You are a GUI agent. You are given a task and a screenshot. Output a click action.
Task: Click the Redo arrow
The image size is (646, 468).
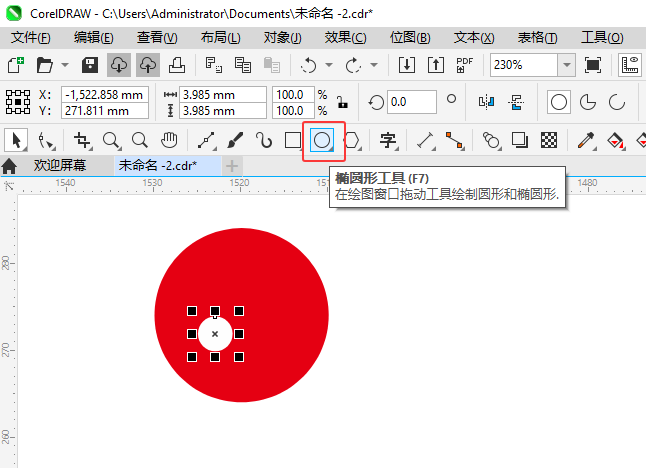(x=353, y=65)
